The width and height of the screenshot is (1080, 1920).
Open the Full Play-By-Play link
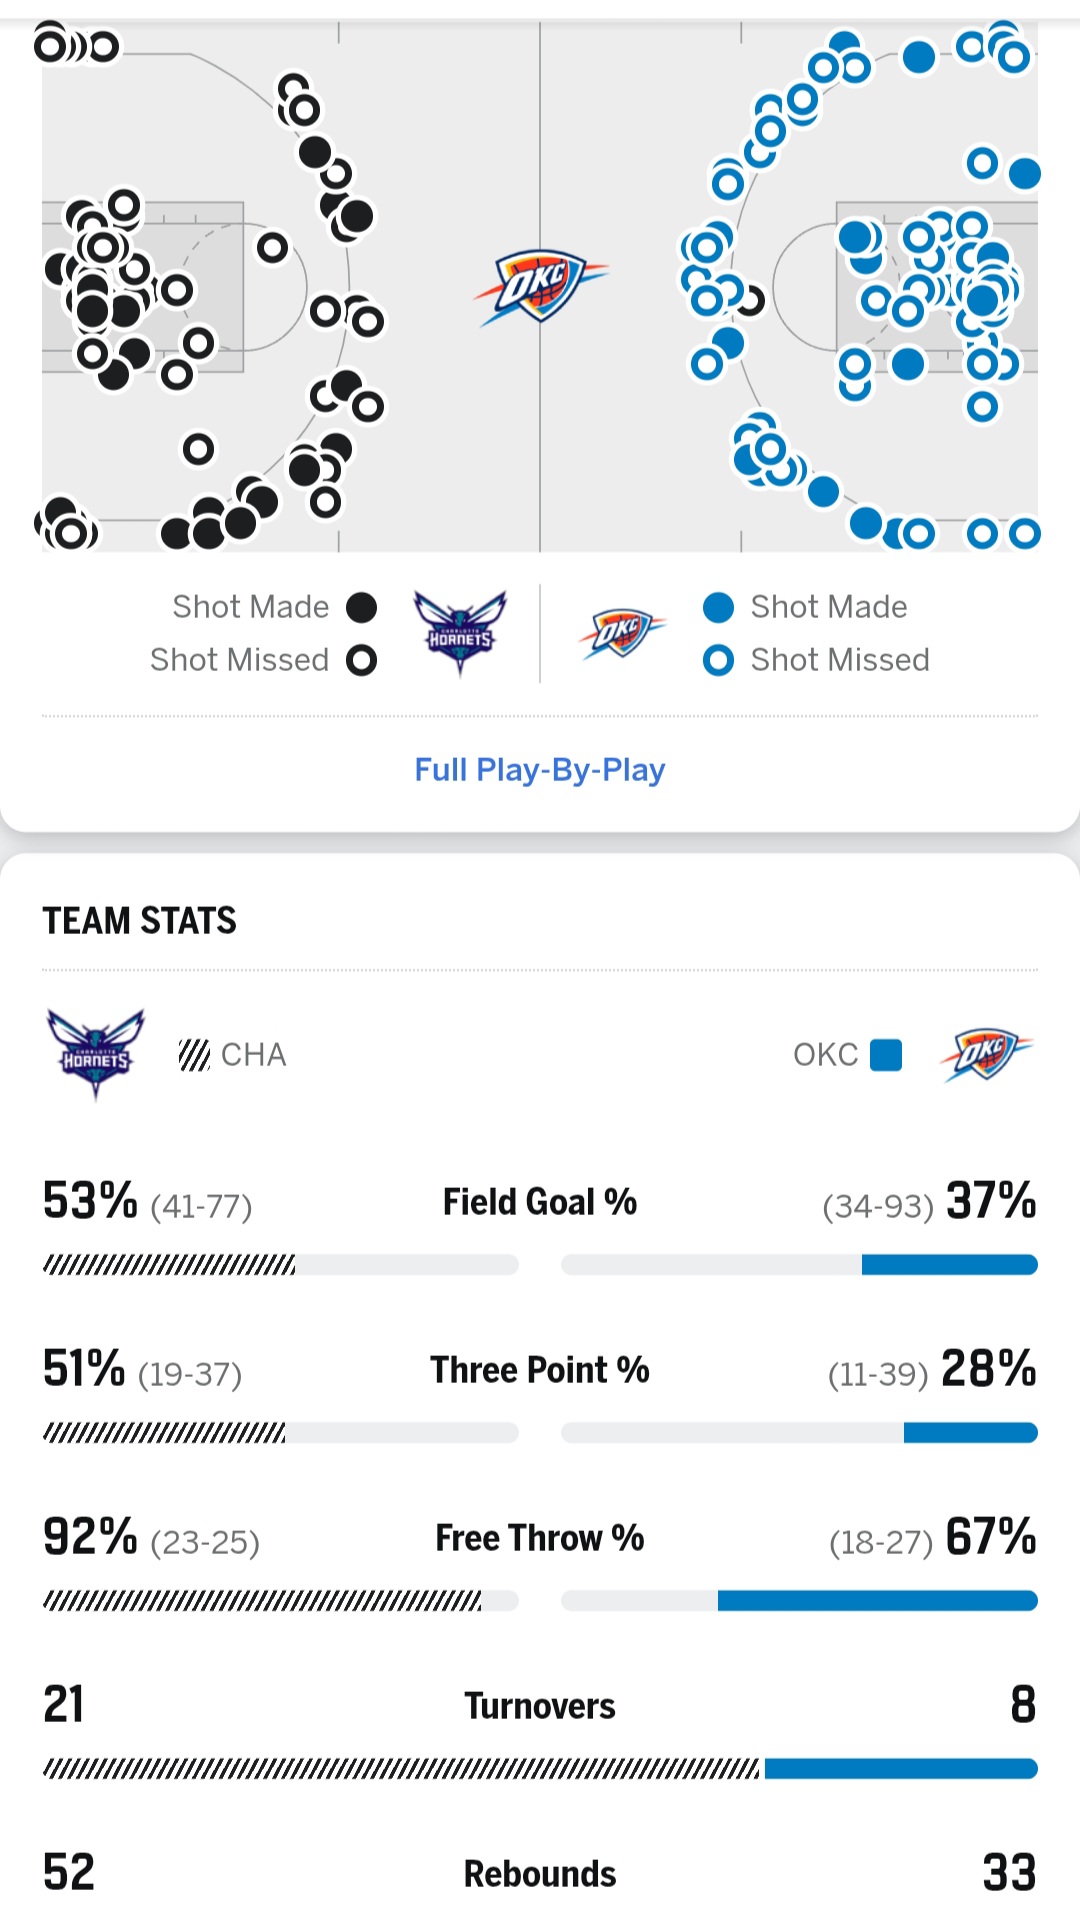tap(540, 770)
